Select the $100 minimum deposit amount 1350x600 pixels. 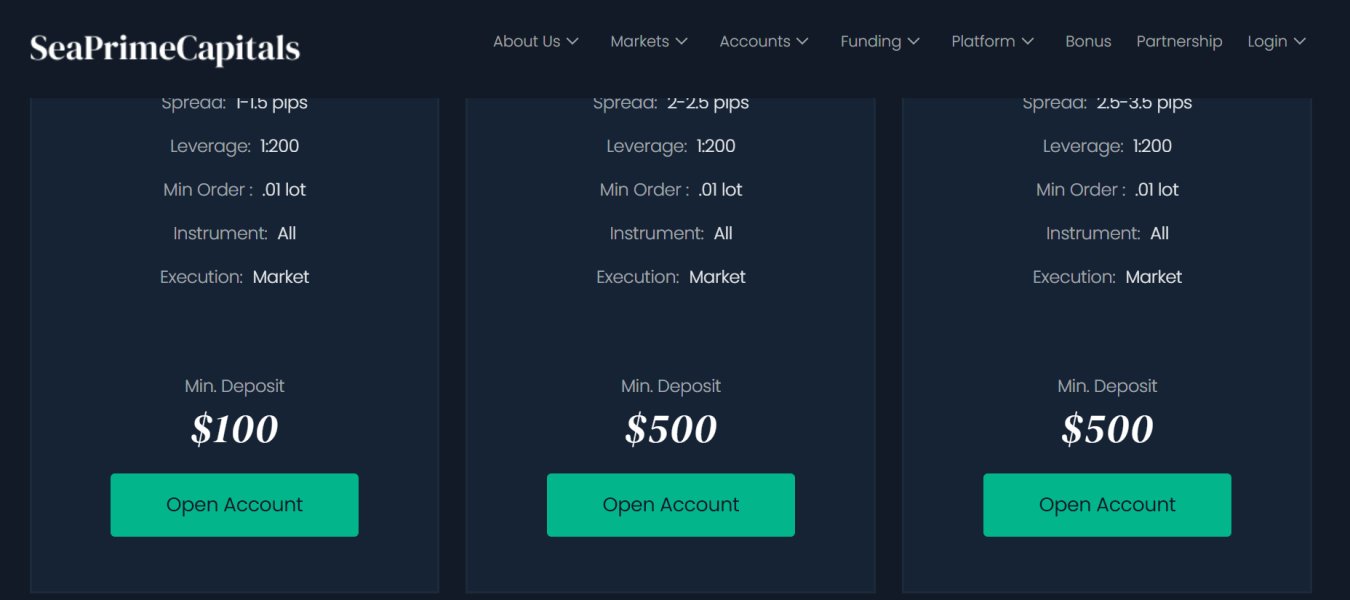point(234,429)
